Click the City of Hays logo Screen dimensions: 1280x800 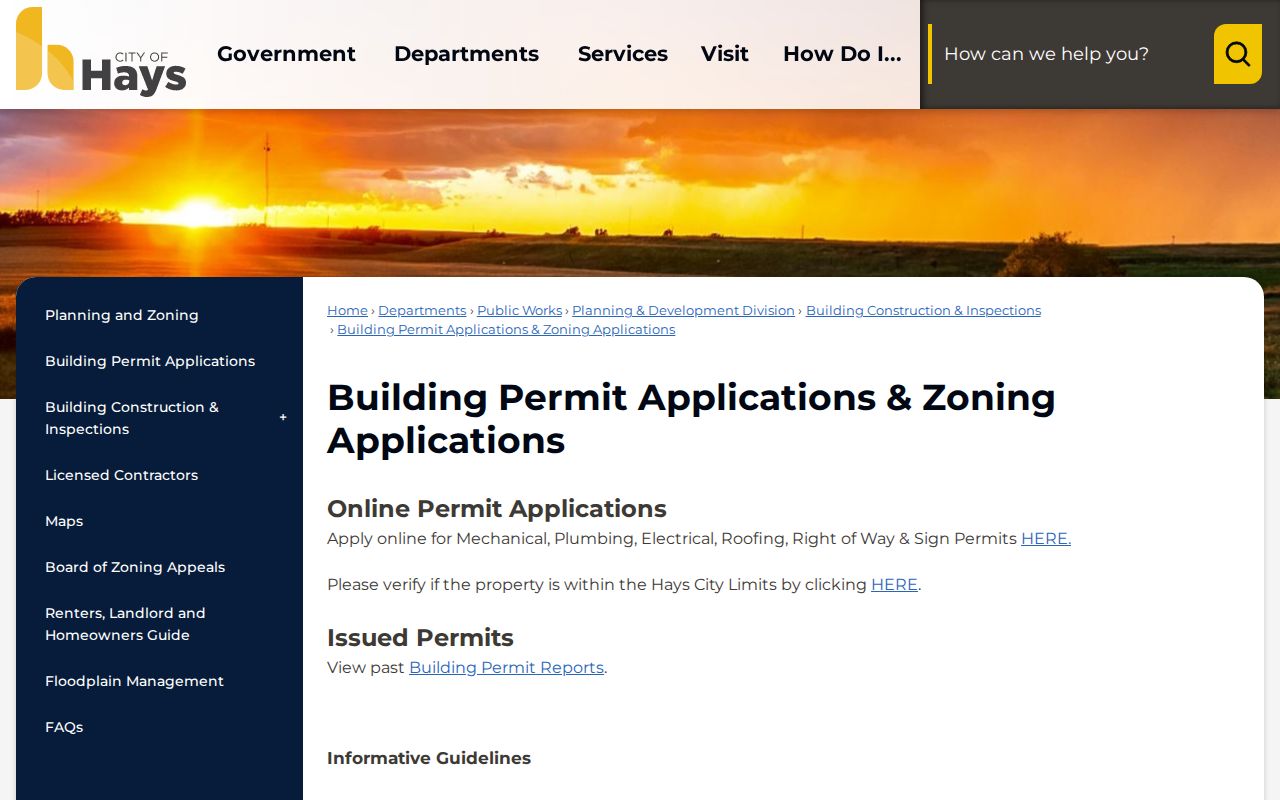point(101,52)
